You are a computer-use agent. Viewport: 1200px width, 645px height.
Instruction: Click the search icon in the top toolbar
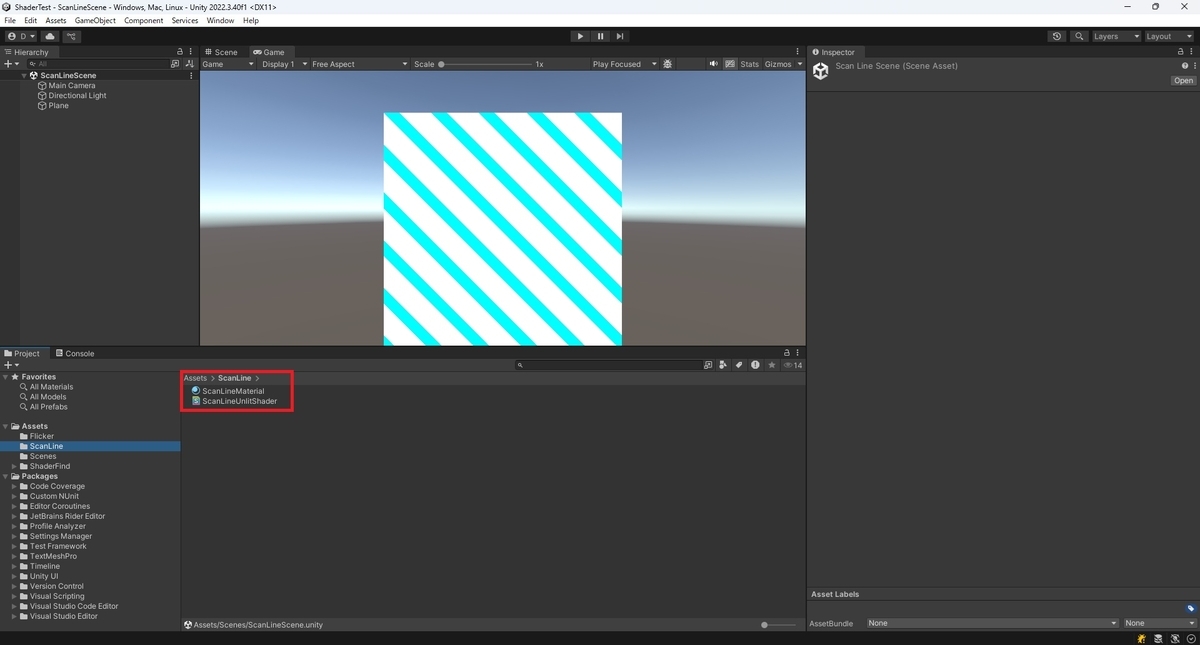[x=1078, y=36]
